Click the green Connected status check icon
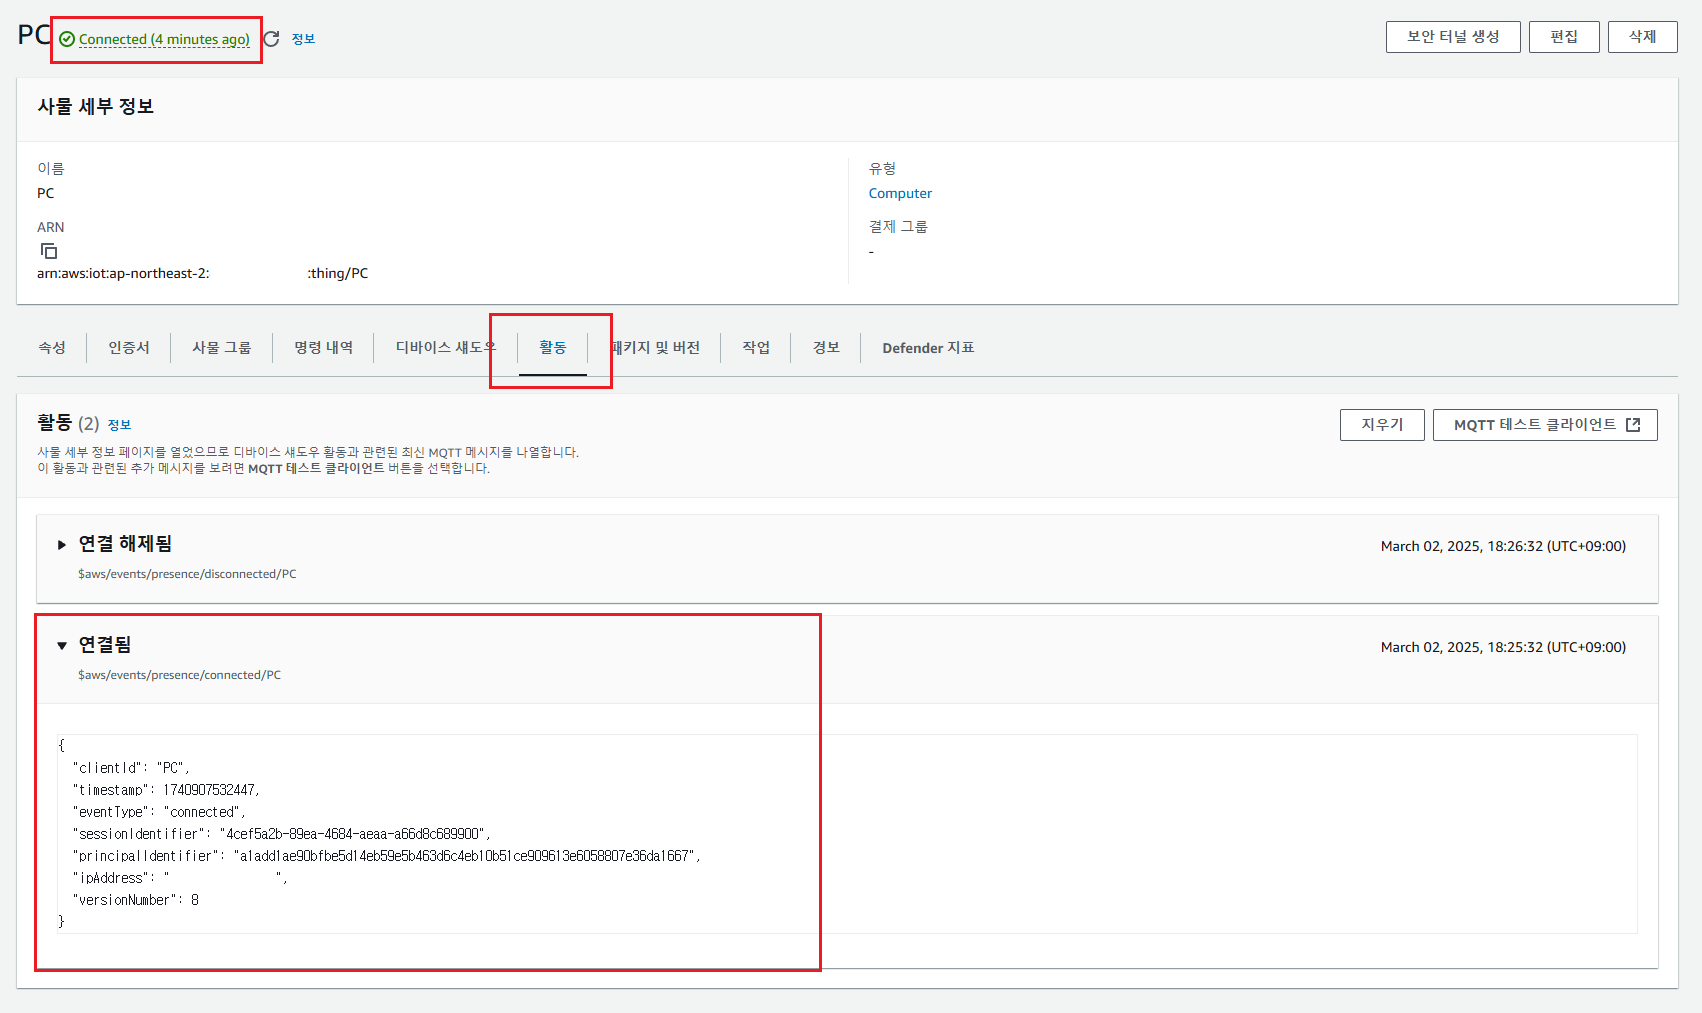This screenshot has width=1702, height=1013. 67,39
